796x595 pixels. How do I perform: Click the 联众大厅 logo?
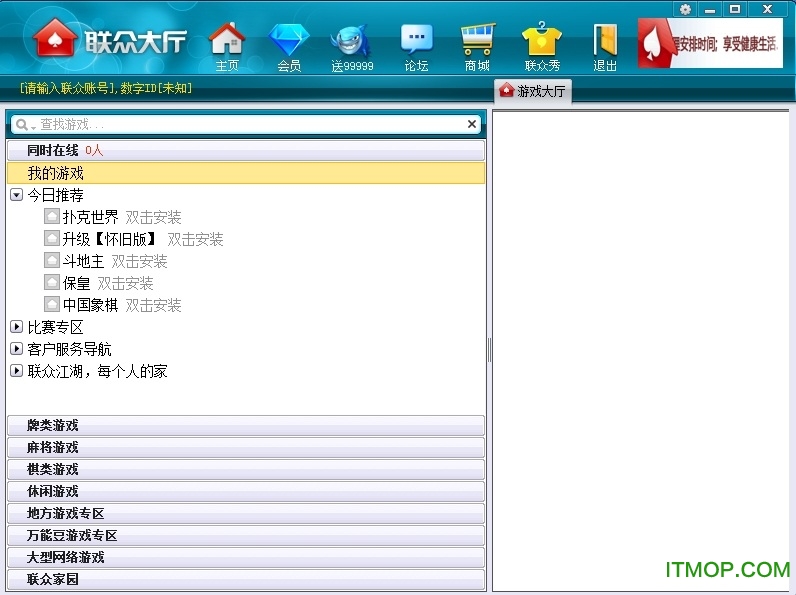tap(110, 39)
